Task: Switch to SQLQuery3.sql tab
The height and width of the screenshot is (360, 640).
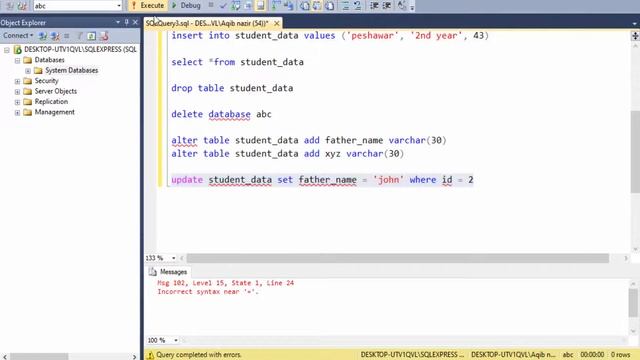Action: [x=207, y=23]
